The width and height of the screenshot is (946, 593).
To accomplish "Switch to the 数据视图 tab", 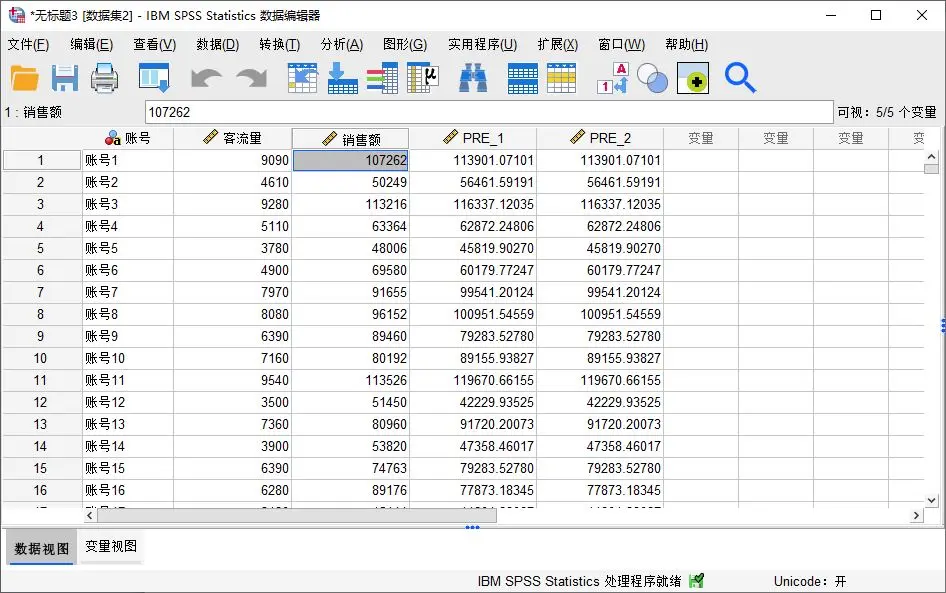I will click(x=42, y=548).
